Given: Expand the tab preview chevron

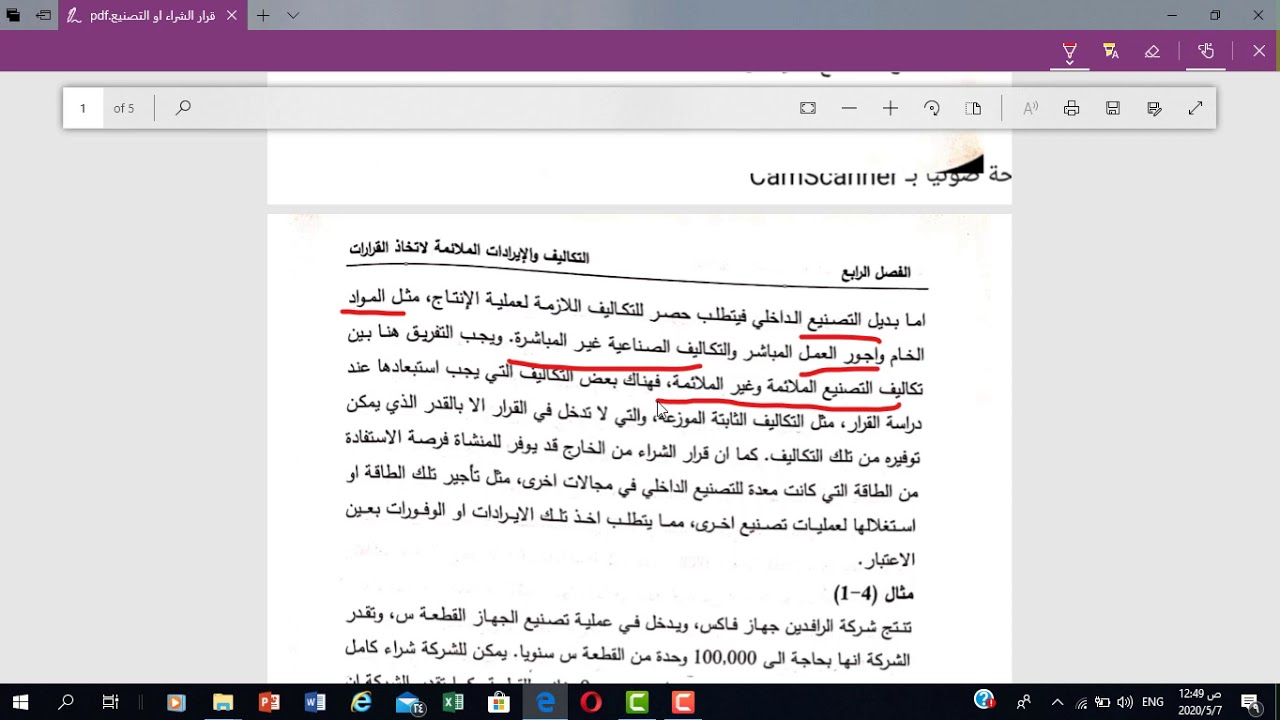Looking at the screenshot, I should coord(293,15).
